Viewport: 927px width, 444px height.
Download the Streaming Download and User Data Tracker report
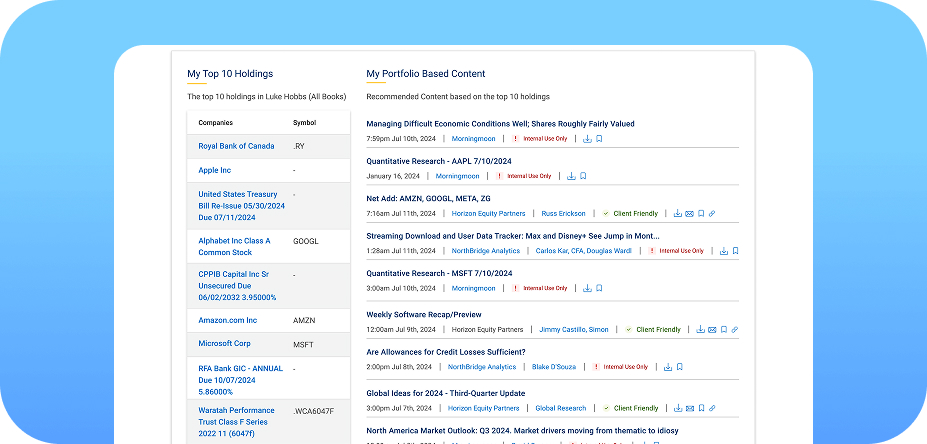(724, 251)
